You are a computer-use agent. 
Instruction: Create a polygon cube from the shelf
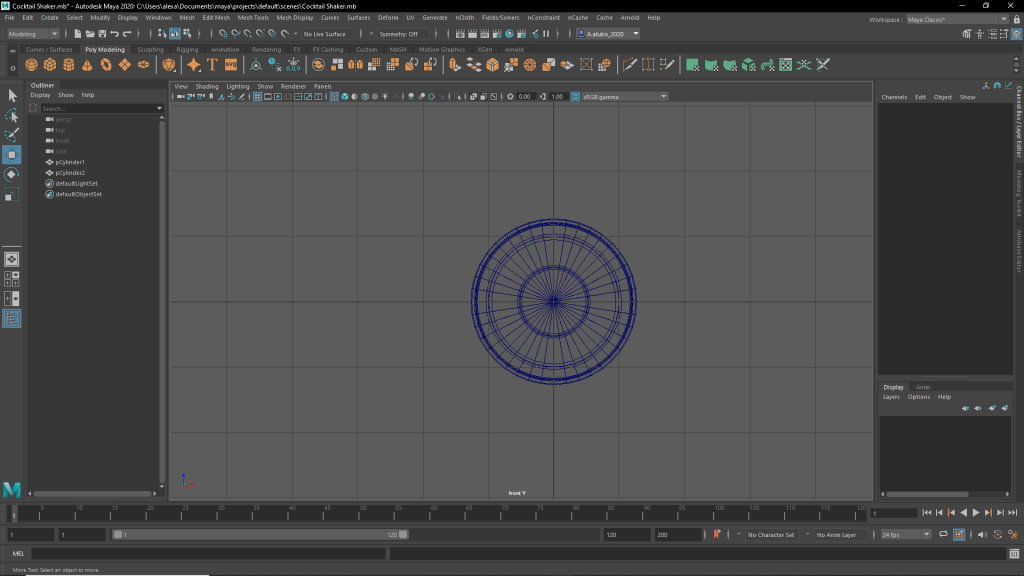coord(51,65)
